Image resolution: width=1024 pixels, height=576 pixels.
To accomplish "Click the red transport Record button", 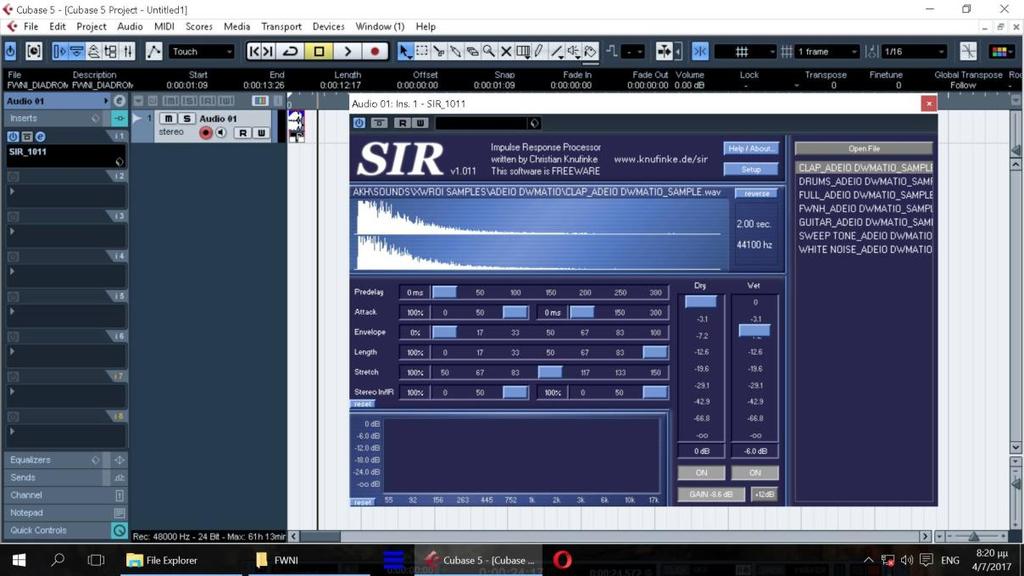I will (375, 52).
